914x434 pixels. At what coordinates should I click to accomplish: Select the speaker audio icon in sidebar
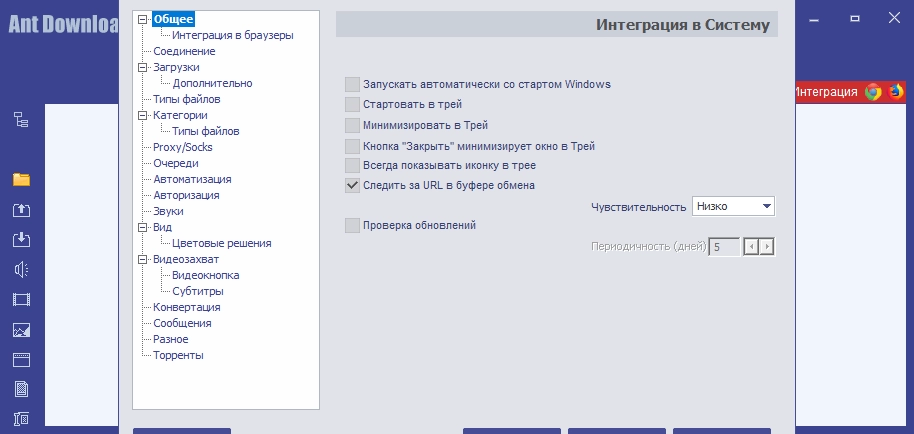click(x=21, y=269)
